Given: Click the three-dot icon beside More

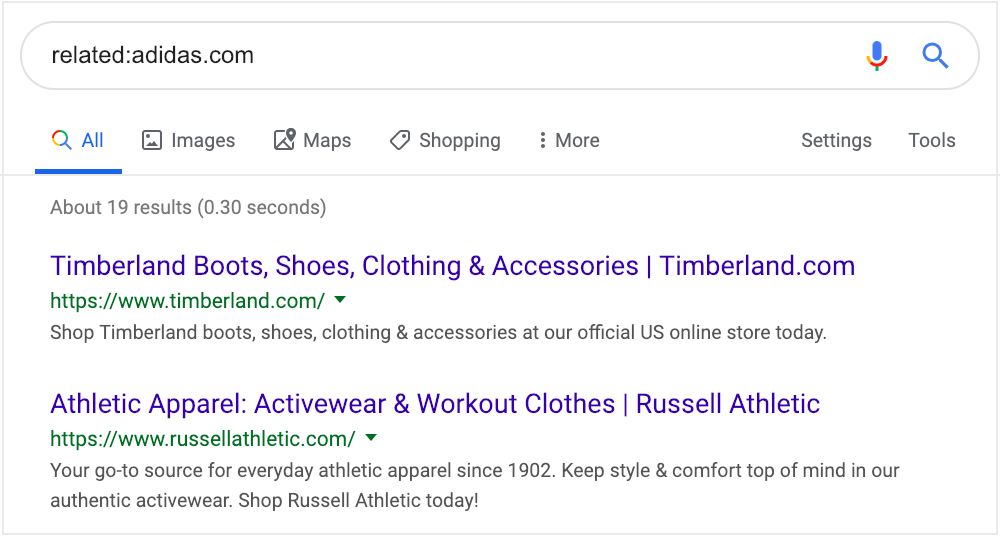Looking at the screenshot, I should point(542,140).
